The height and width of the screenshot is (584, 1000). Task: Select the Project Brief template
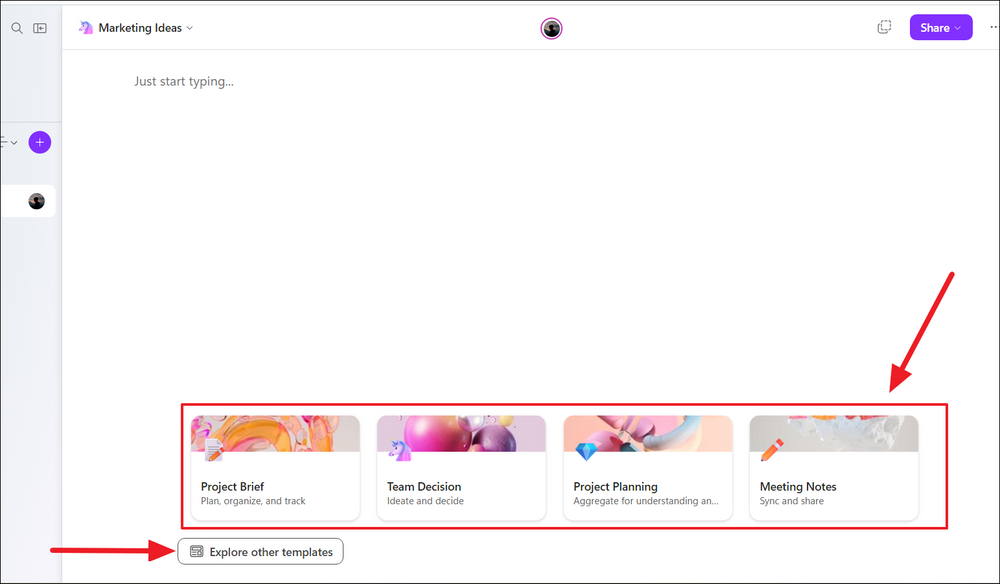pyautogui.click(x=275, y=468)
